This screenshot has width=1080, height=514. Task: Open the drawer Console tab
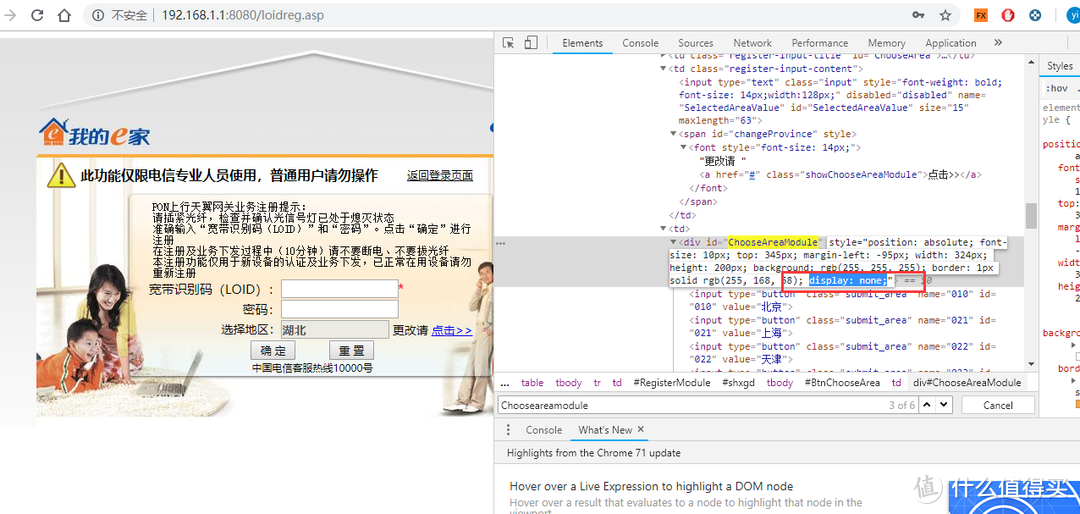(543, 430)
